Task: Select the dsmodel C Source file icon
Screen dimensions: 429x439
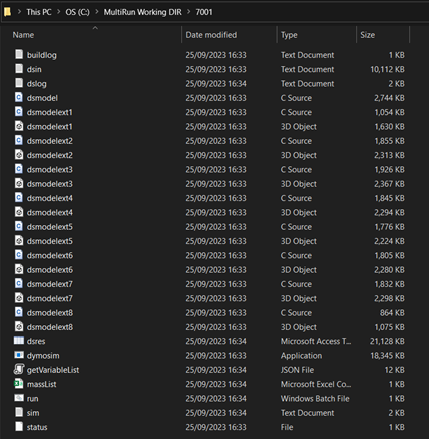Action: tap(19, 97)
